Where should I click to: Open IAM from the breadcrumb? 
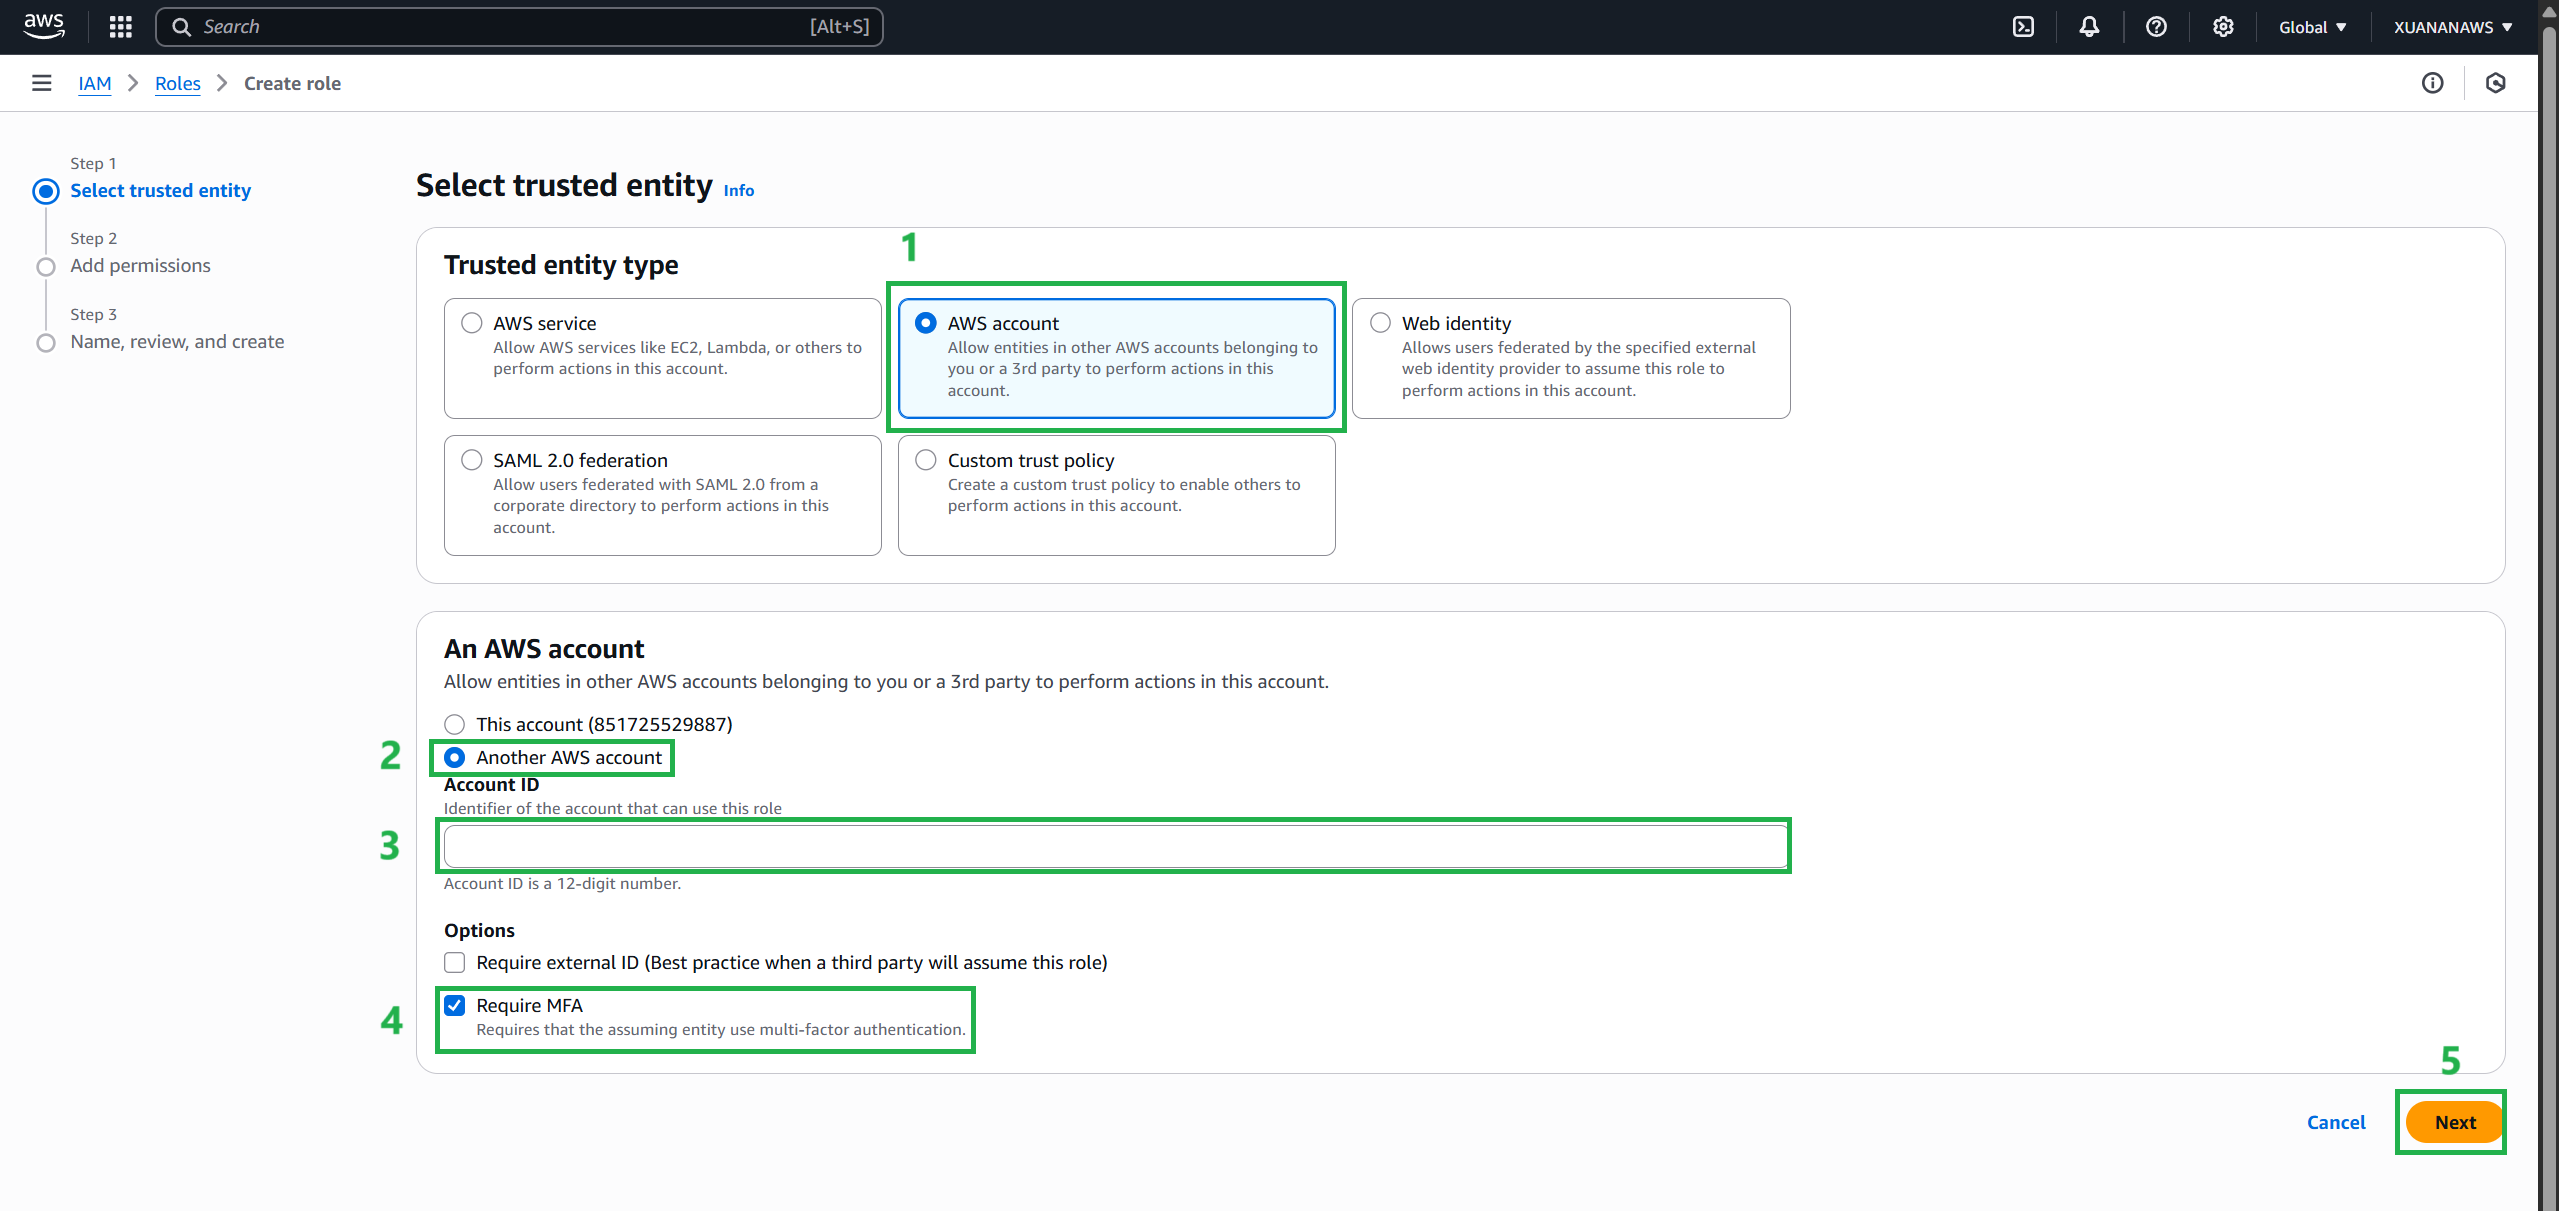[94, 83]
